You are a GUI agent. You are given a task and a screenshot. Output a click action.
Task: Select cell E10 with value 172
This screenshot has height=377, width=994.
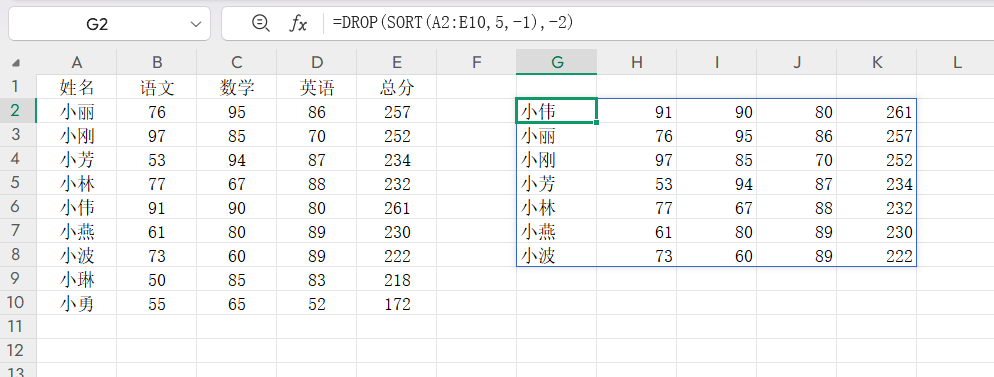coord(397,303)
